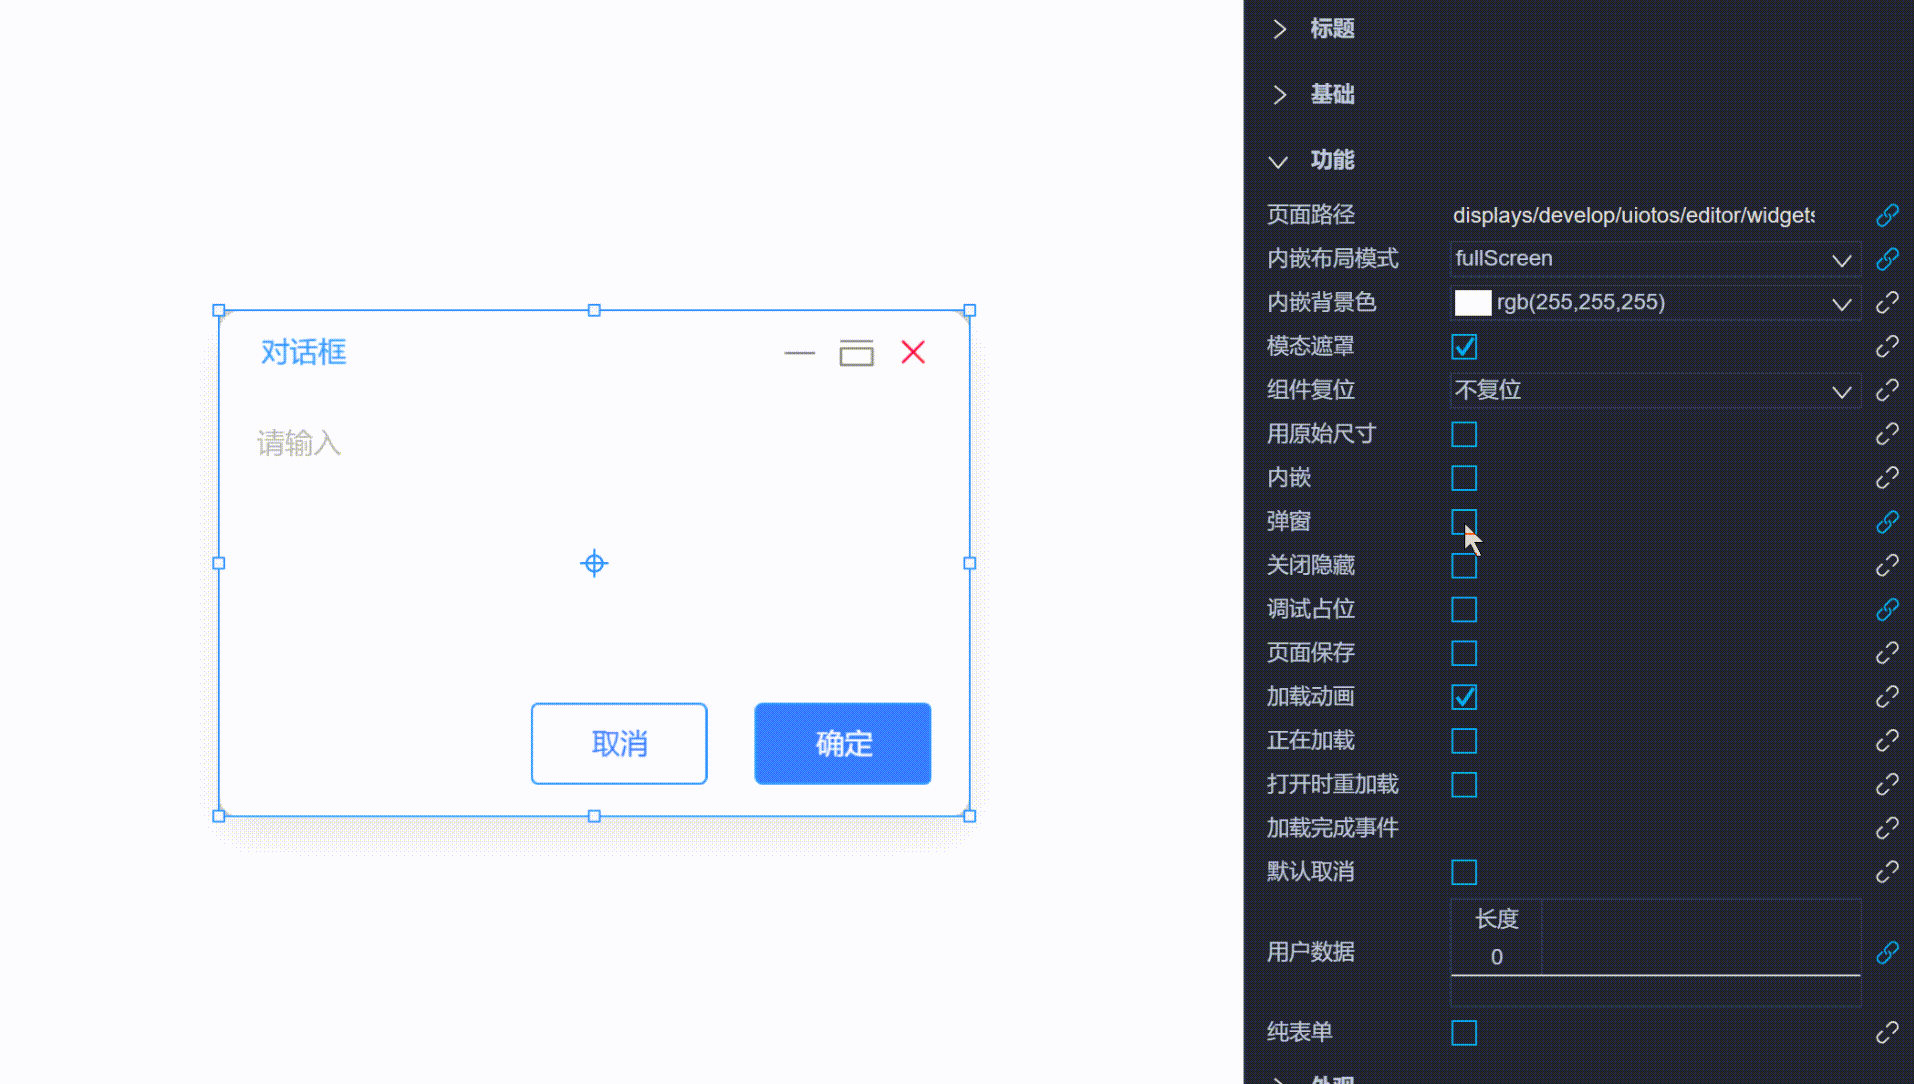Enable the 内嵌 checkbox
Screen dimensions: 1914x1084
(x=1463, y=478)
